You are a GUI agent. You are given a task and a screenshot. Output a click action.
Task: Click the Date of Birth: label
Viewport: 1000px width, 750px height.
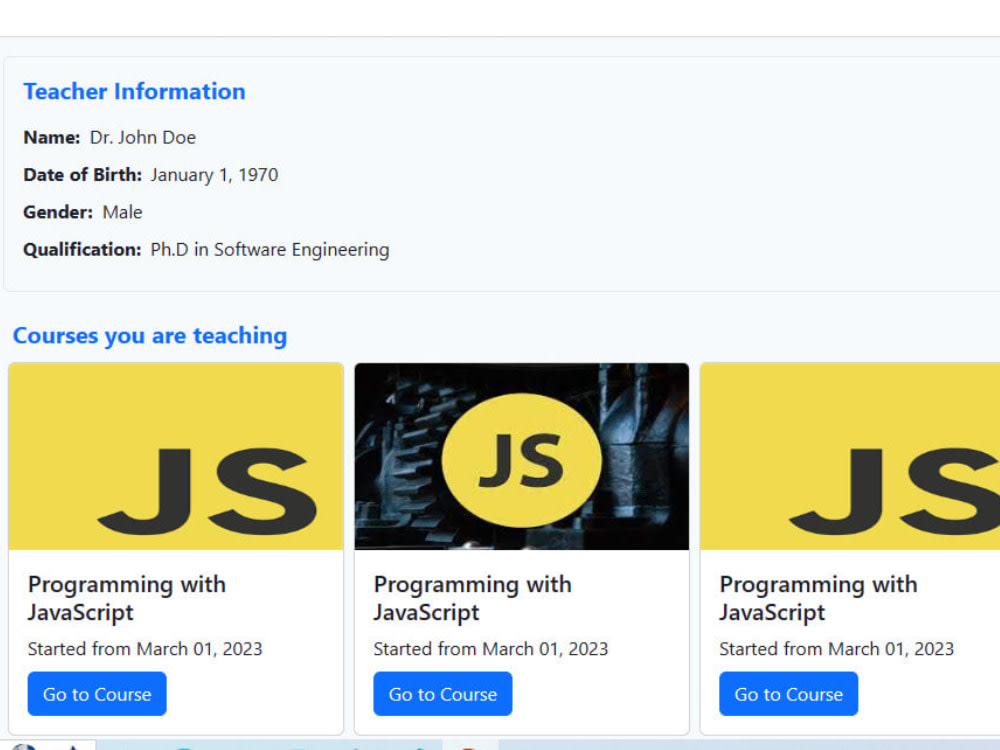[82, 175]
